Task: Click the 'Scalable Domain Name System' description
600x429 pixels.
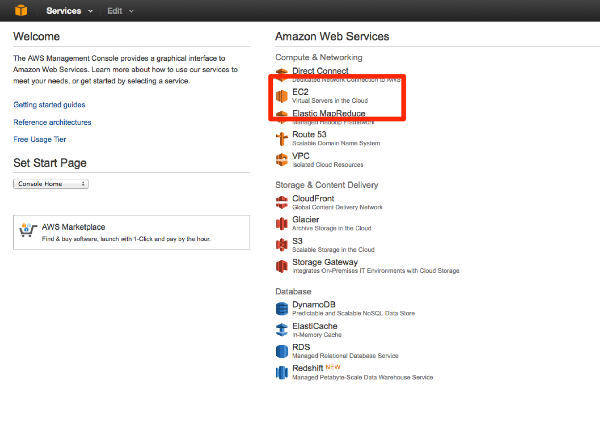Action: click(336, 143)
